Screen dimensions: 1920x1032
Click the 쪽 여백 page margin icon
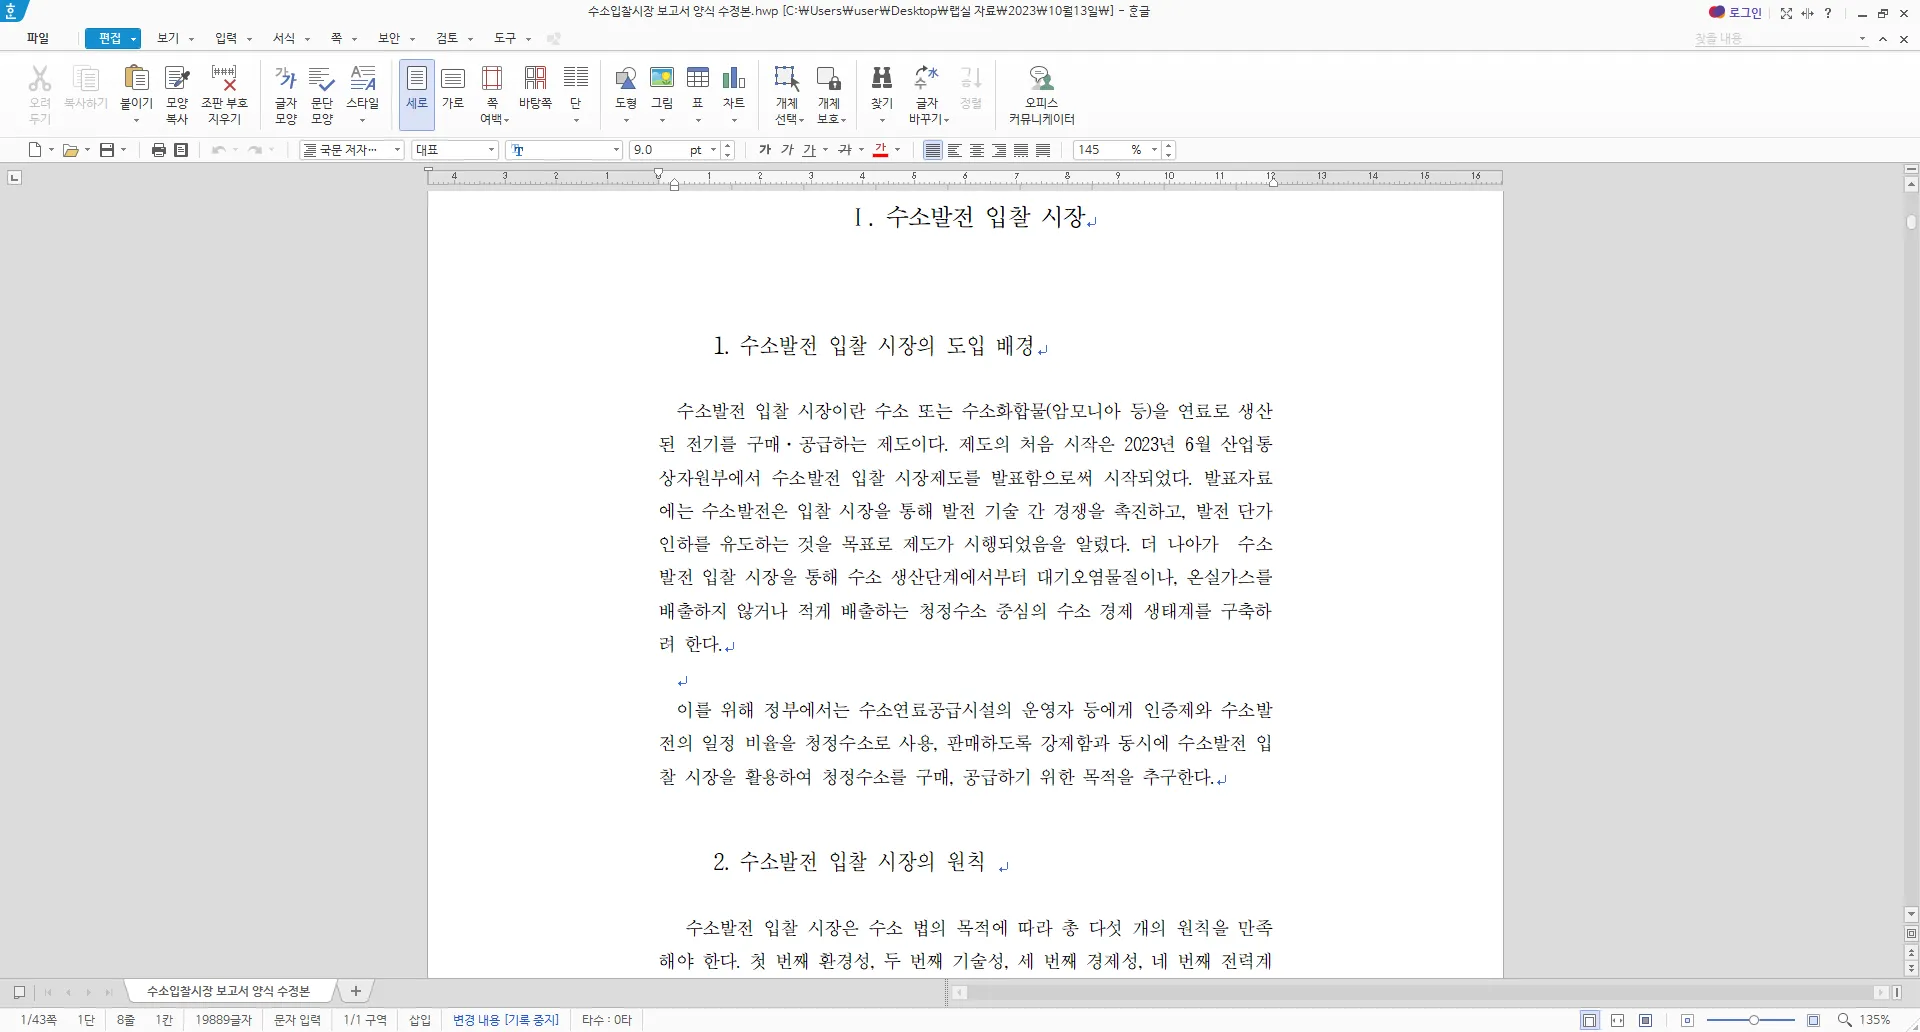tap(492, 78)
